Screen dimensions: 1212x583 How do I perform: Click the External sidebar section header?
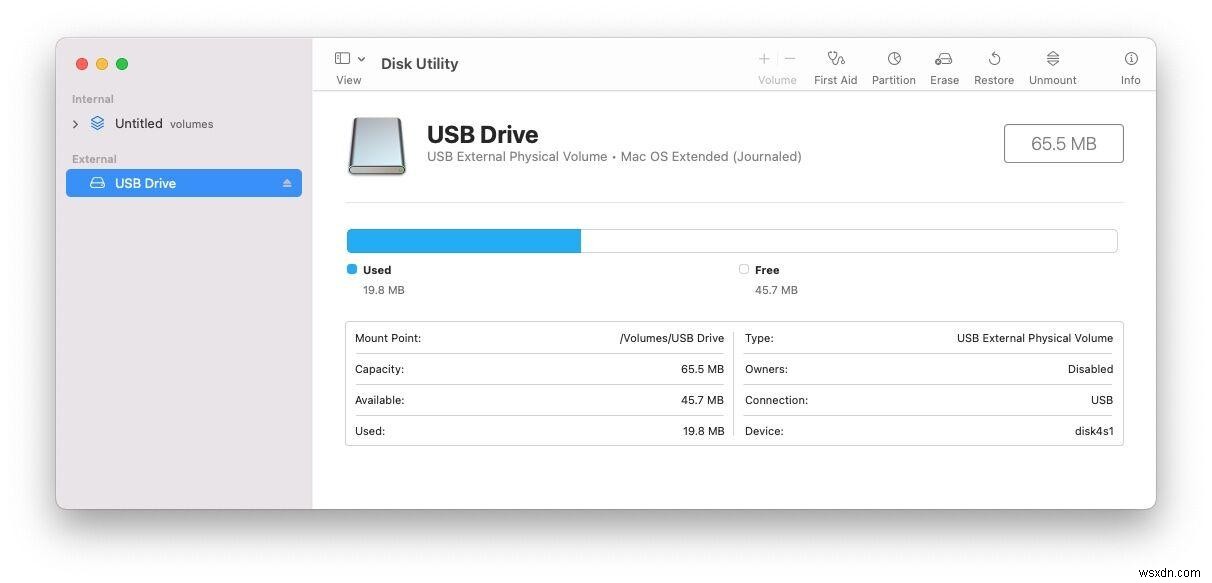(94, 159)
